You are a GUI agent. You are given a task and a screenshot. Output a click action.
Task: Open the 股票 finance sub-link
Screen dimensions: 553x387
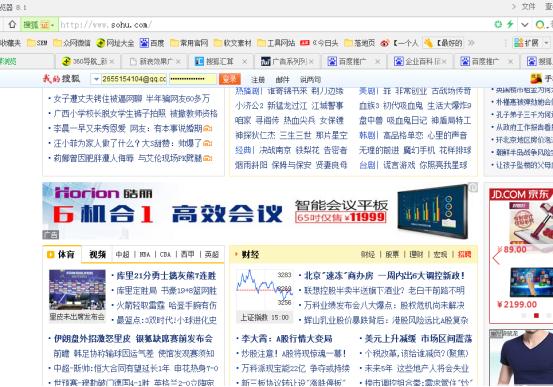tap(392, 254)
